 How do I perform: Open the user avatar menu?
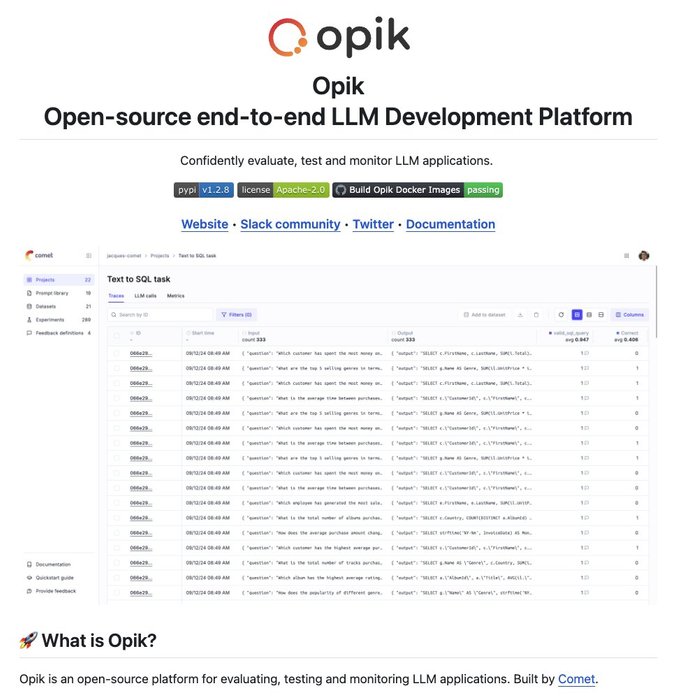[644, 256]
